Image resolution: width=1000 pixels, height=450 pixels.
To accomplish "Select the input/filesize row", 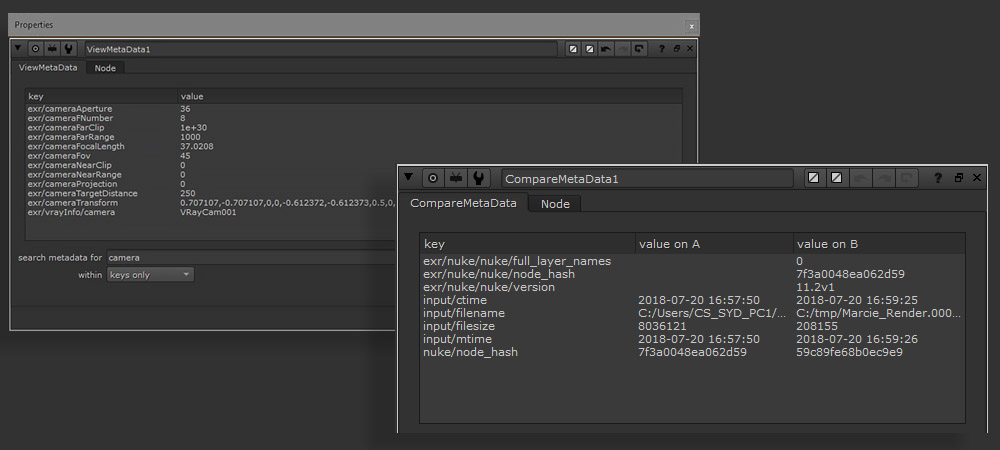I will coord(692,326).
